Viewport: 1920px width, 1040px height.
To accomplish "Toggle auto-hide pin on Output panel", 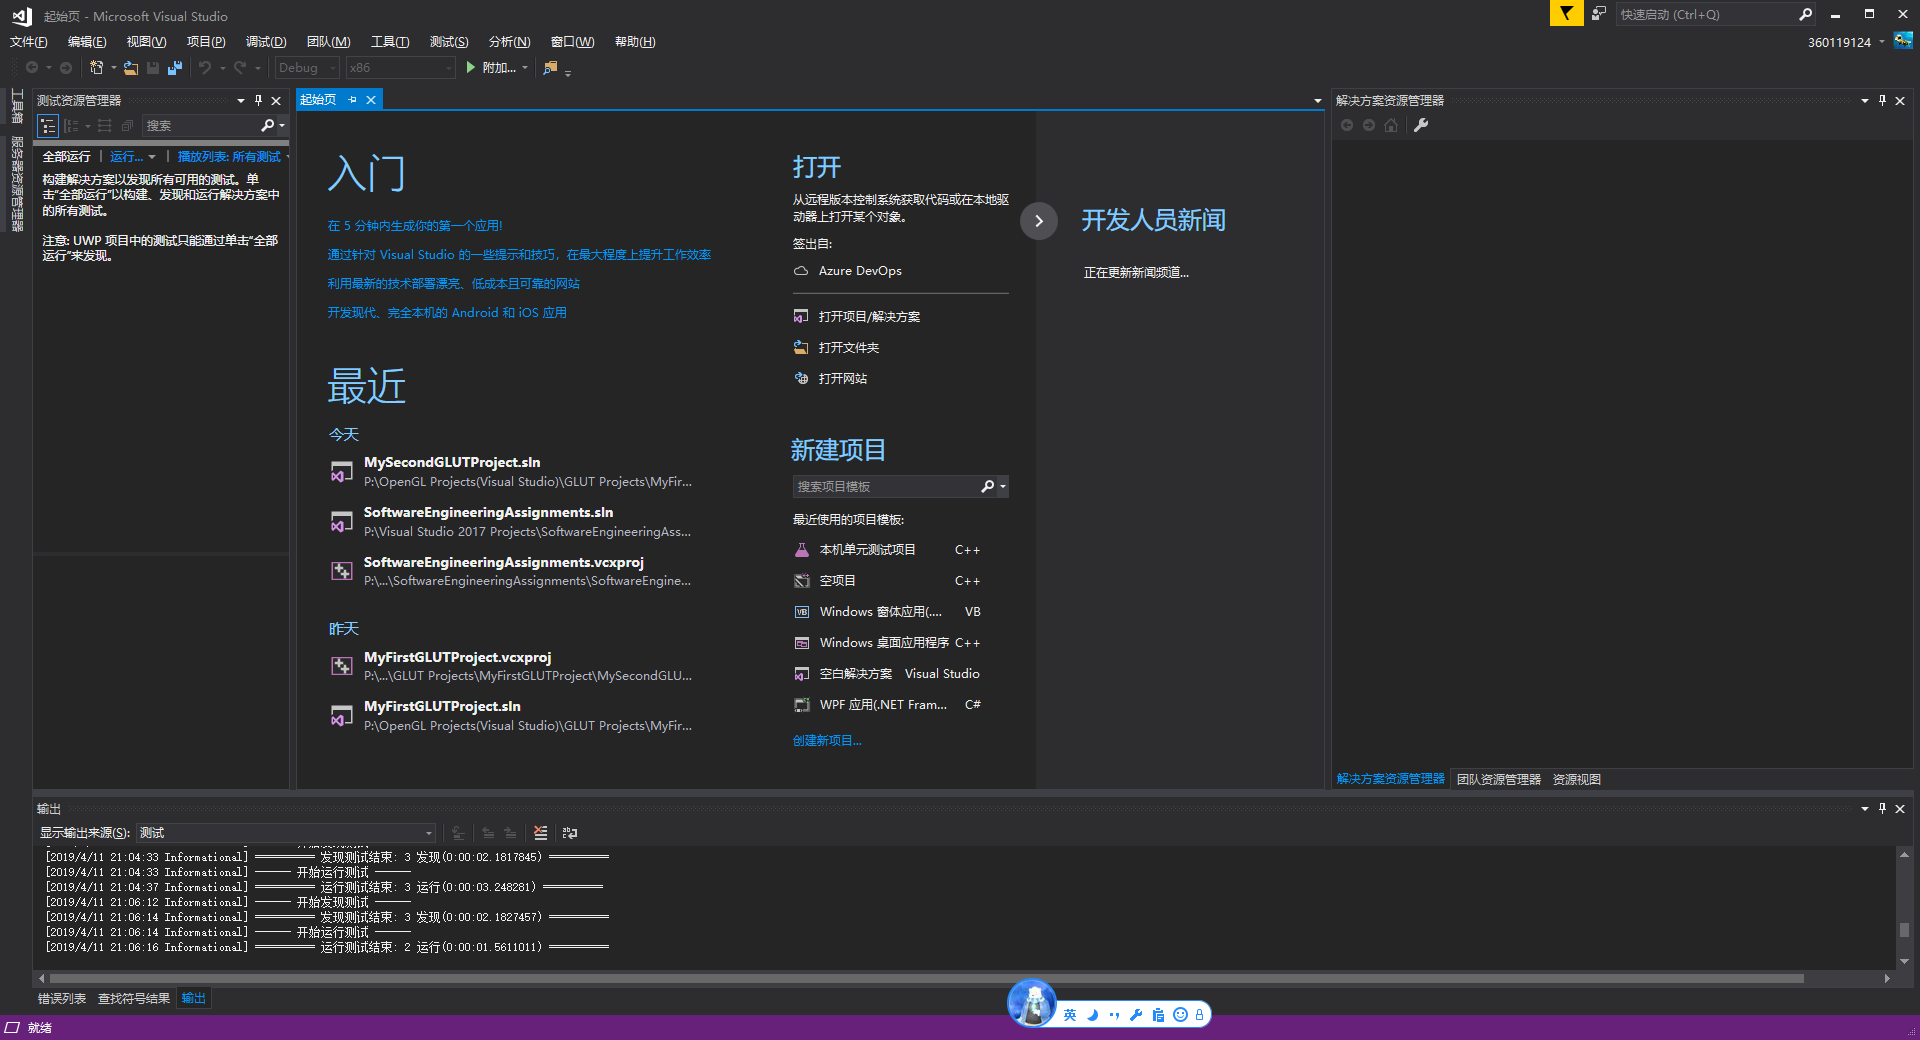I will point(1882,808).
